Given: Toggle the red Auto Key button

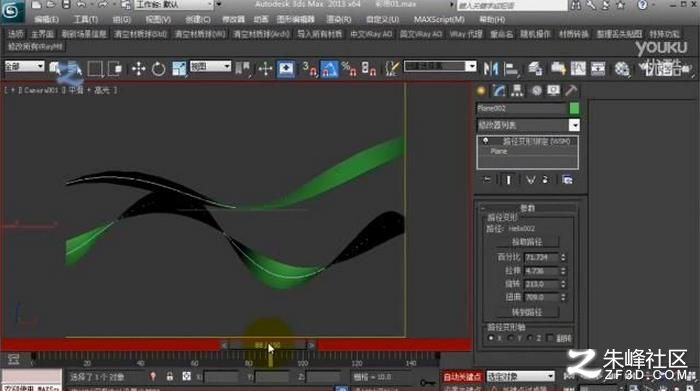Looking at the screenshot, I should coord(462,377).
